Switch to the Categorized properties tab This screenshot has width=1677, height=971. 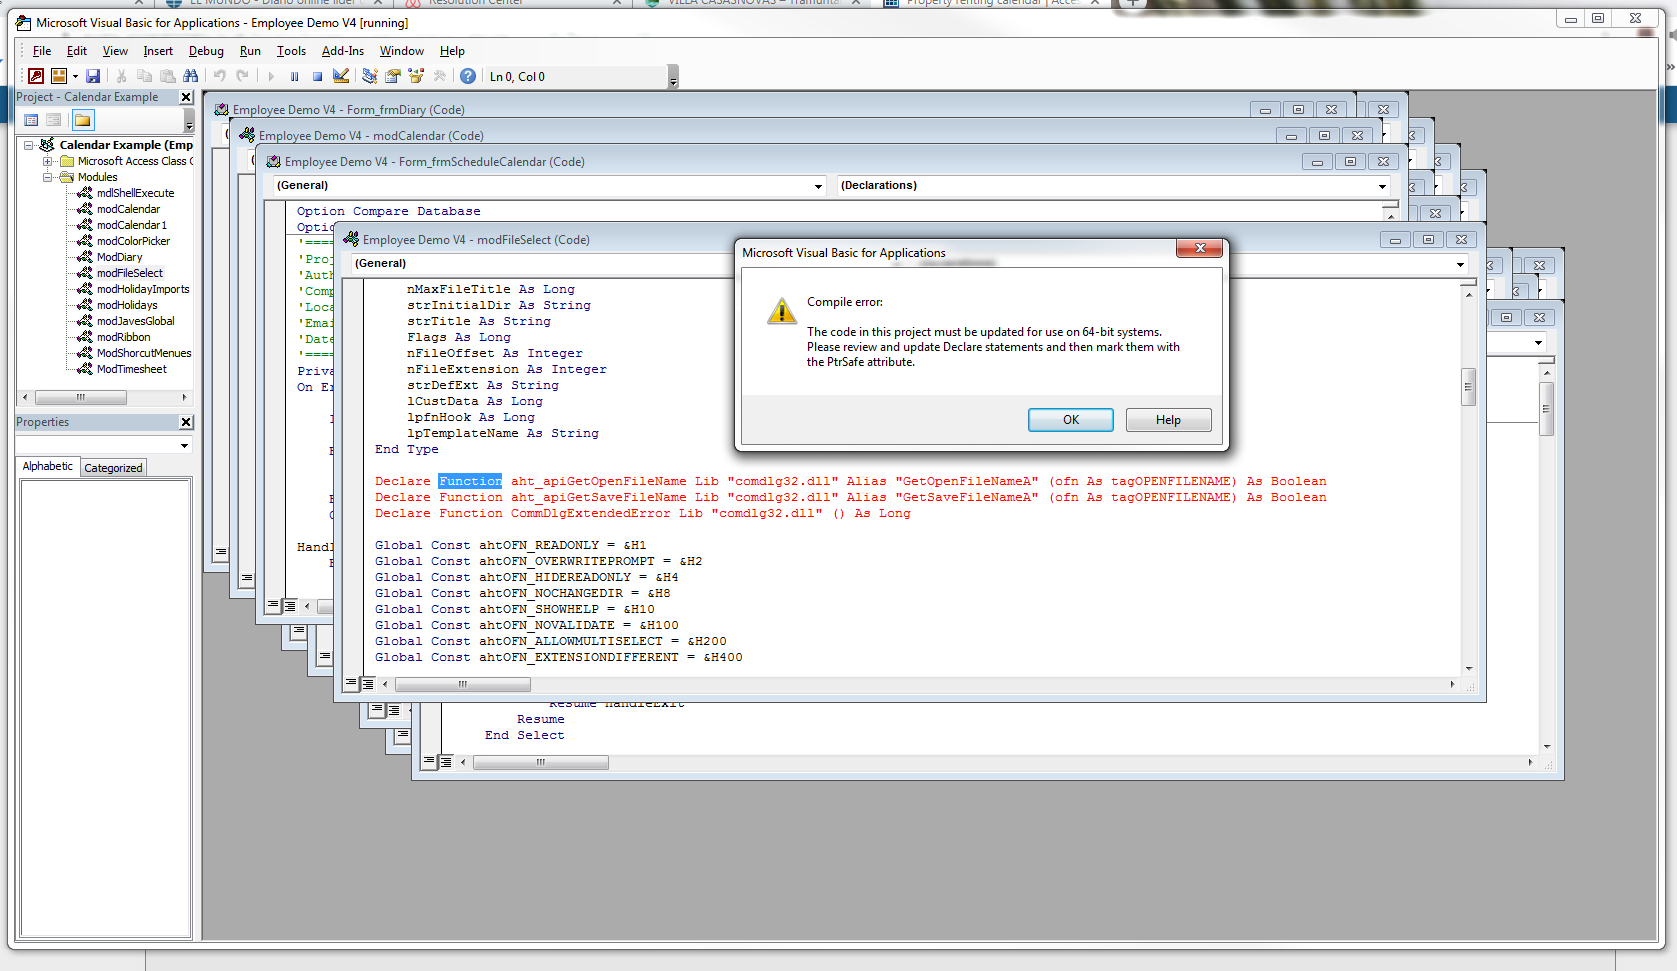[113, 468]
